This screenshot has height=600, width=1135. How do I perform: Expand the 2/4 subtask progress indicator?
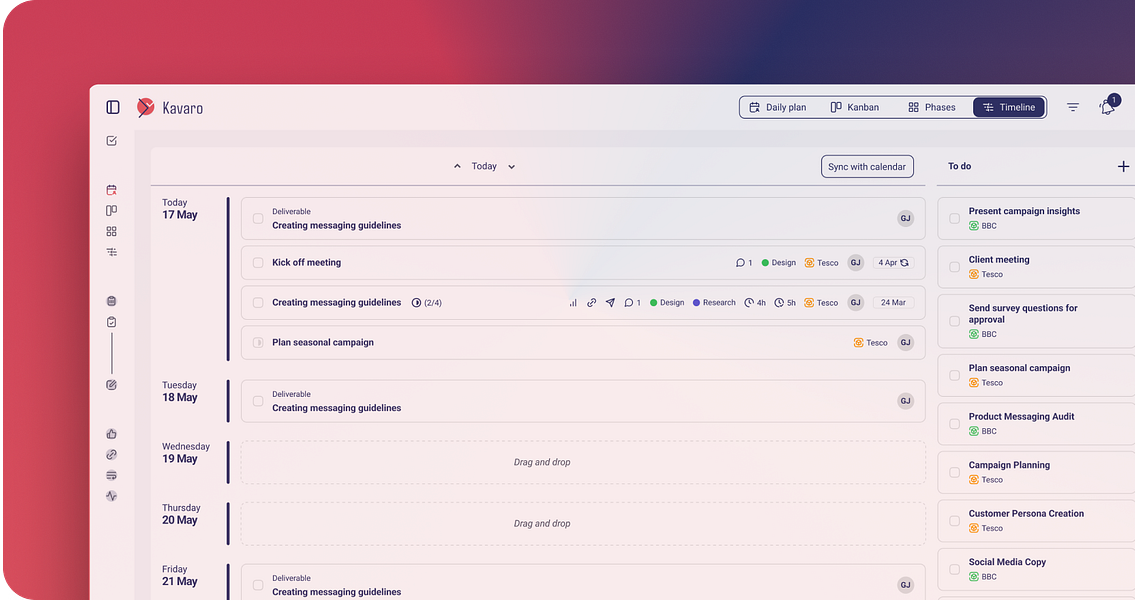pos(426,303)
